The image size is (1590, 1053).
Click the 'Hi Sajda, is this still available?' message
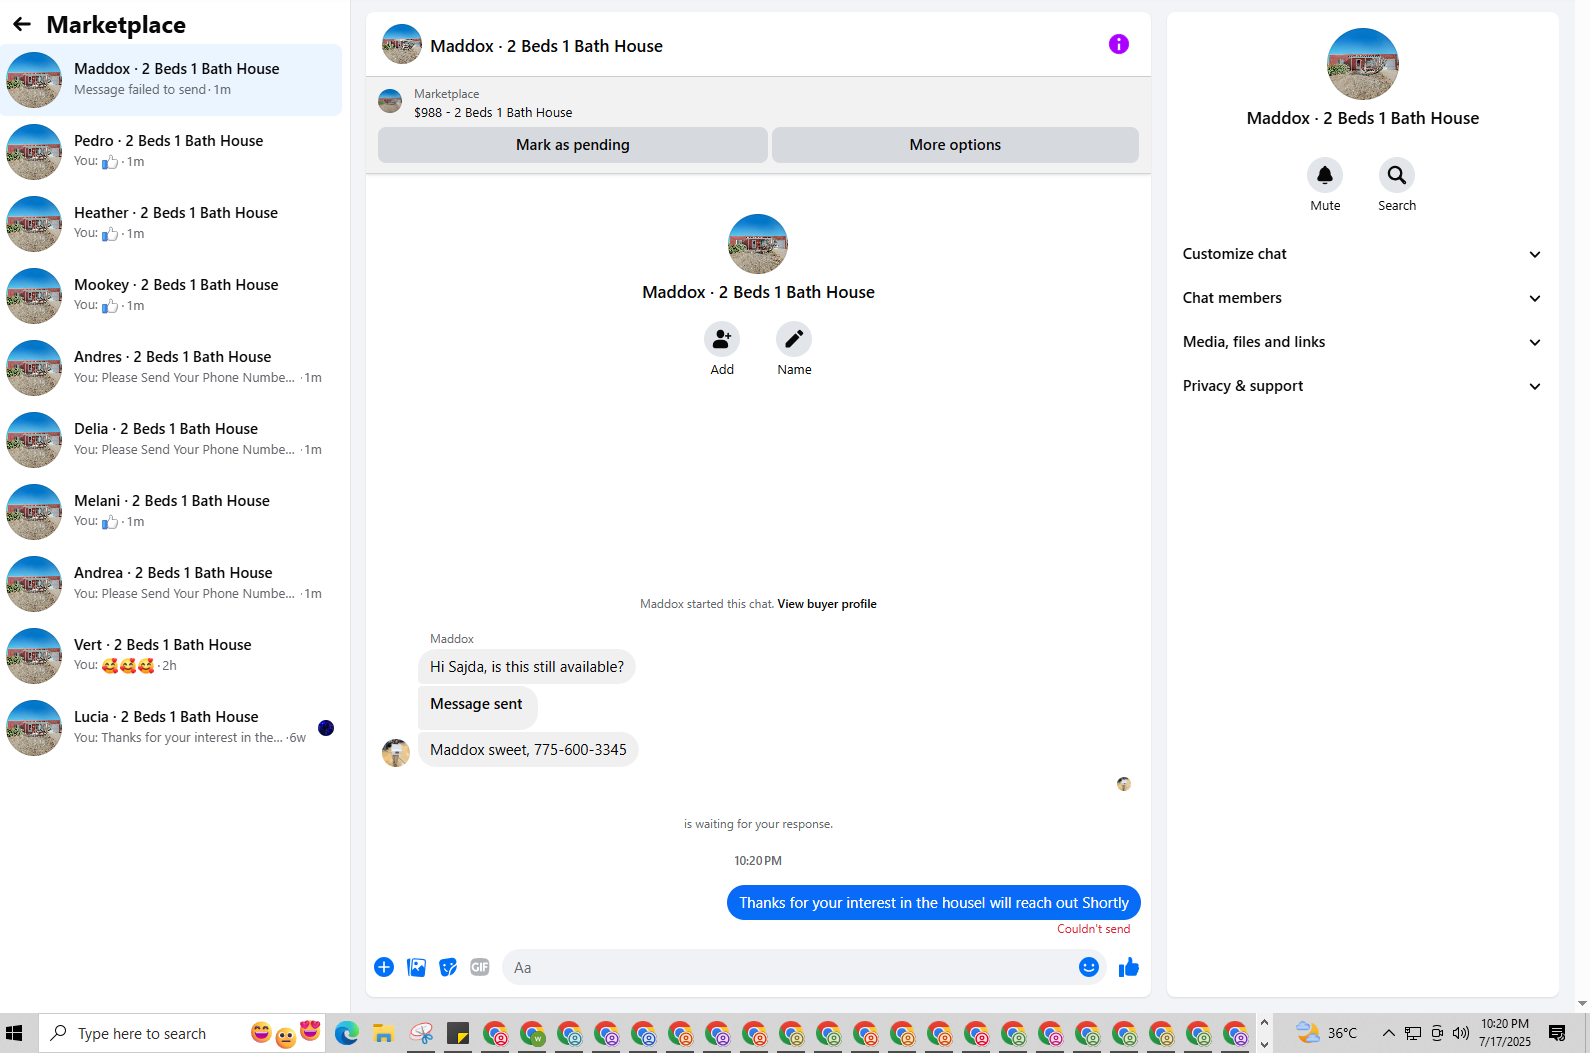click(527, 667)
